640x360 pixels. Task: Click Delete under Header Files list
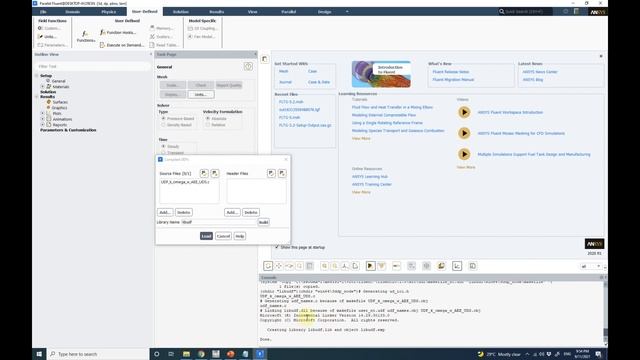(x=251, y=212)
